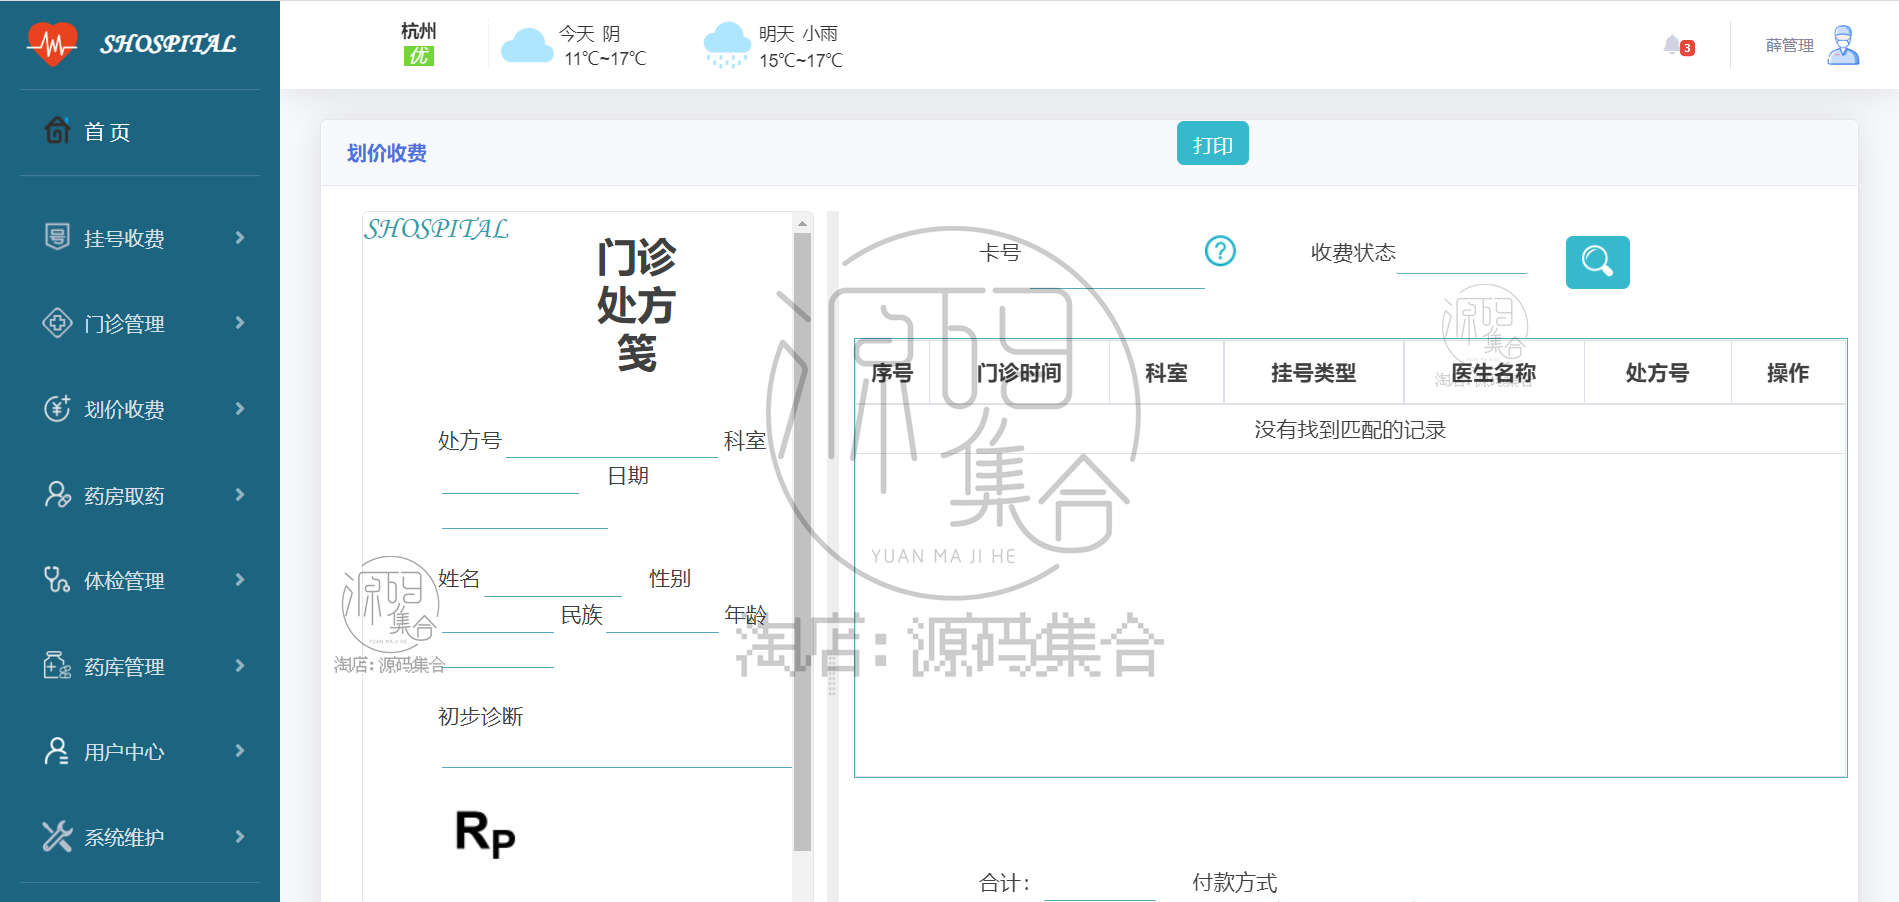Expand the 系统维护 menu chevron
Screen dimensions: 1899x902
click(x=240, y=836)
